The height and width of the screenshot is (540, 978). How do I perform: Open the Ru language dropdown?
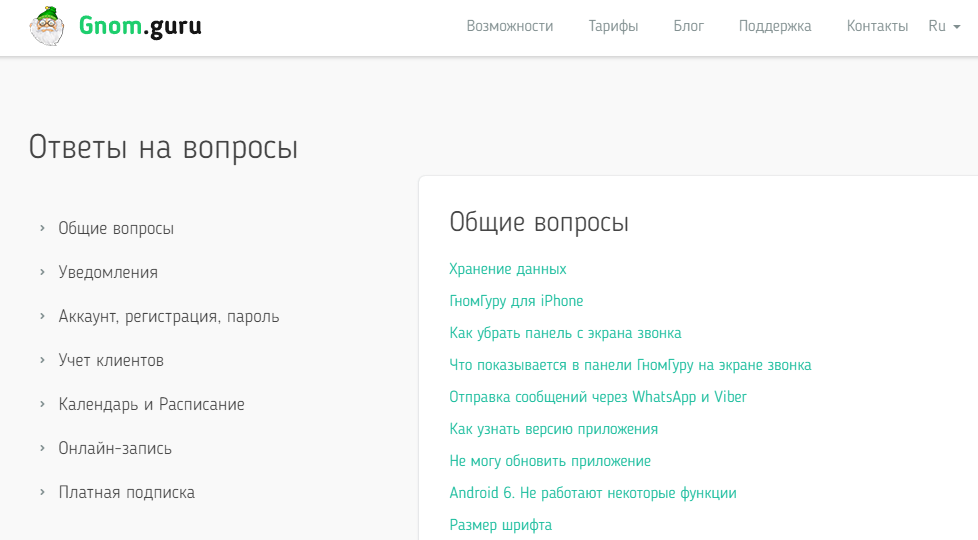pos(943,26)
